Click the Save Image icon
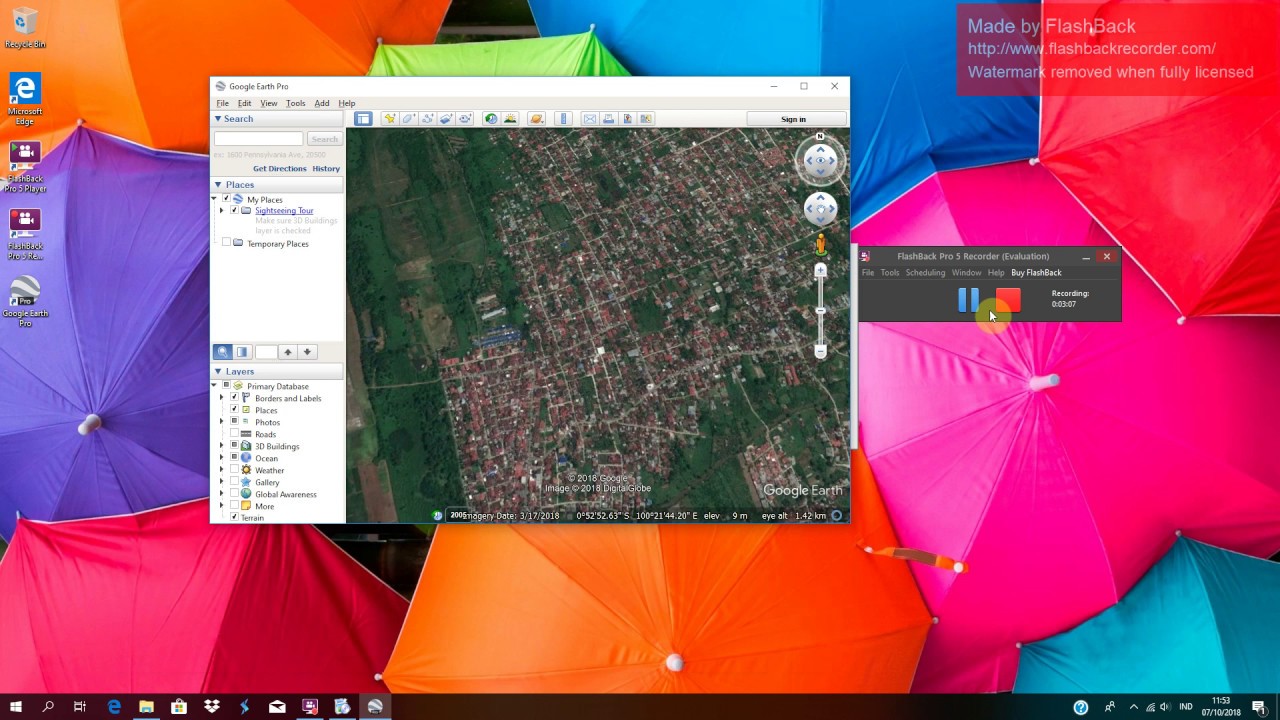The width and height of the screenshot is (1280, 720). coord(627,119)
